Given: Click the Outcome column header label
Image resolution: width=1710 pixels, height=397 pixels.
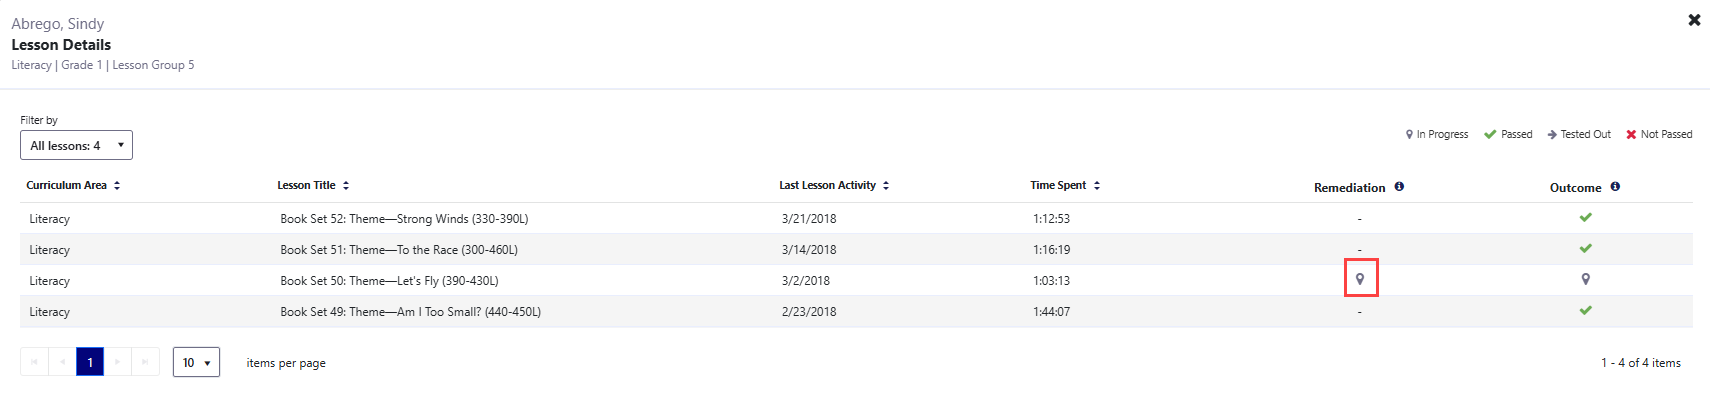Looking at the screenshot, I should (1575, 188).
